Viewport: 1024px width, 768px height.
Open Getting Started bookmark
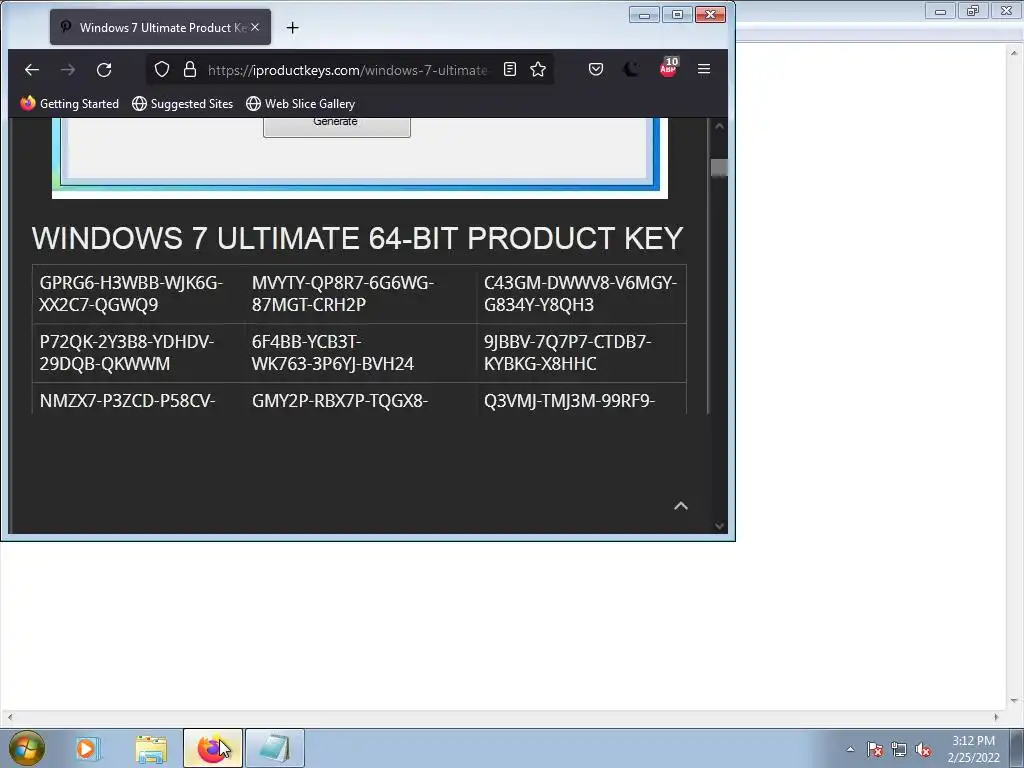click(x=70, y=103)
